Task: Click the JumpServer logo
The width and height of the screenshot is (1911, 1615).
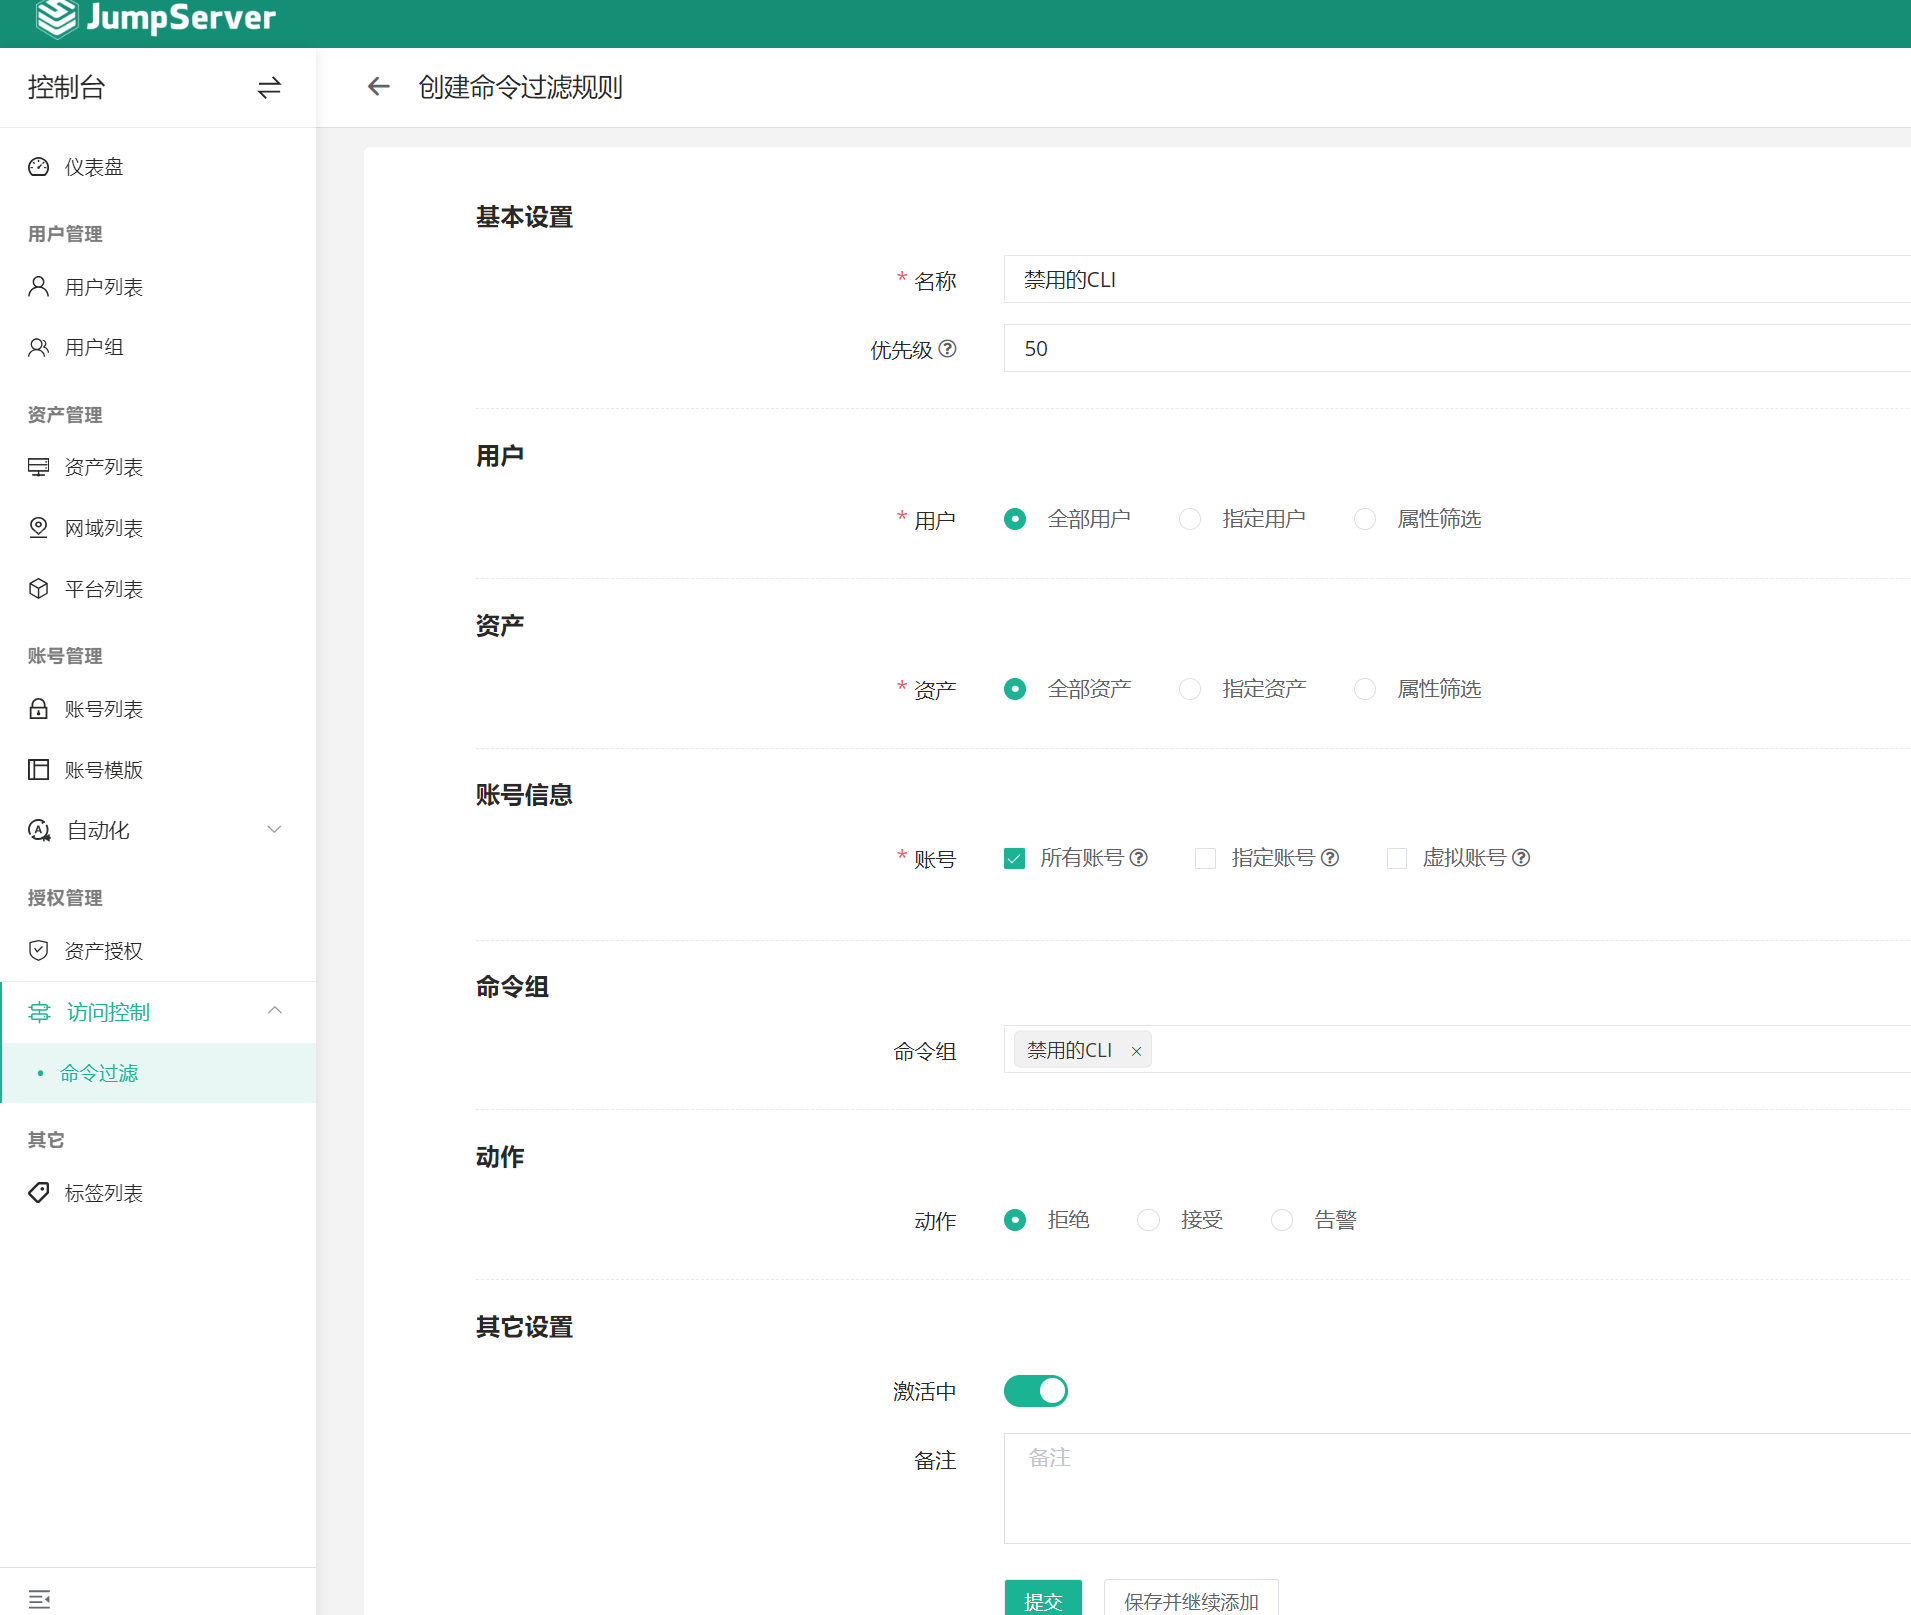Action: (x=156, y=18)
